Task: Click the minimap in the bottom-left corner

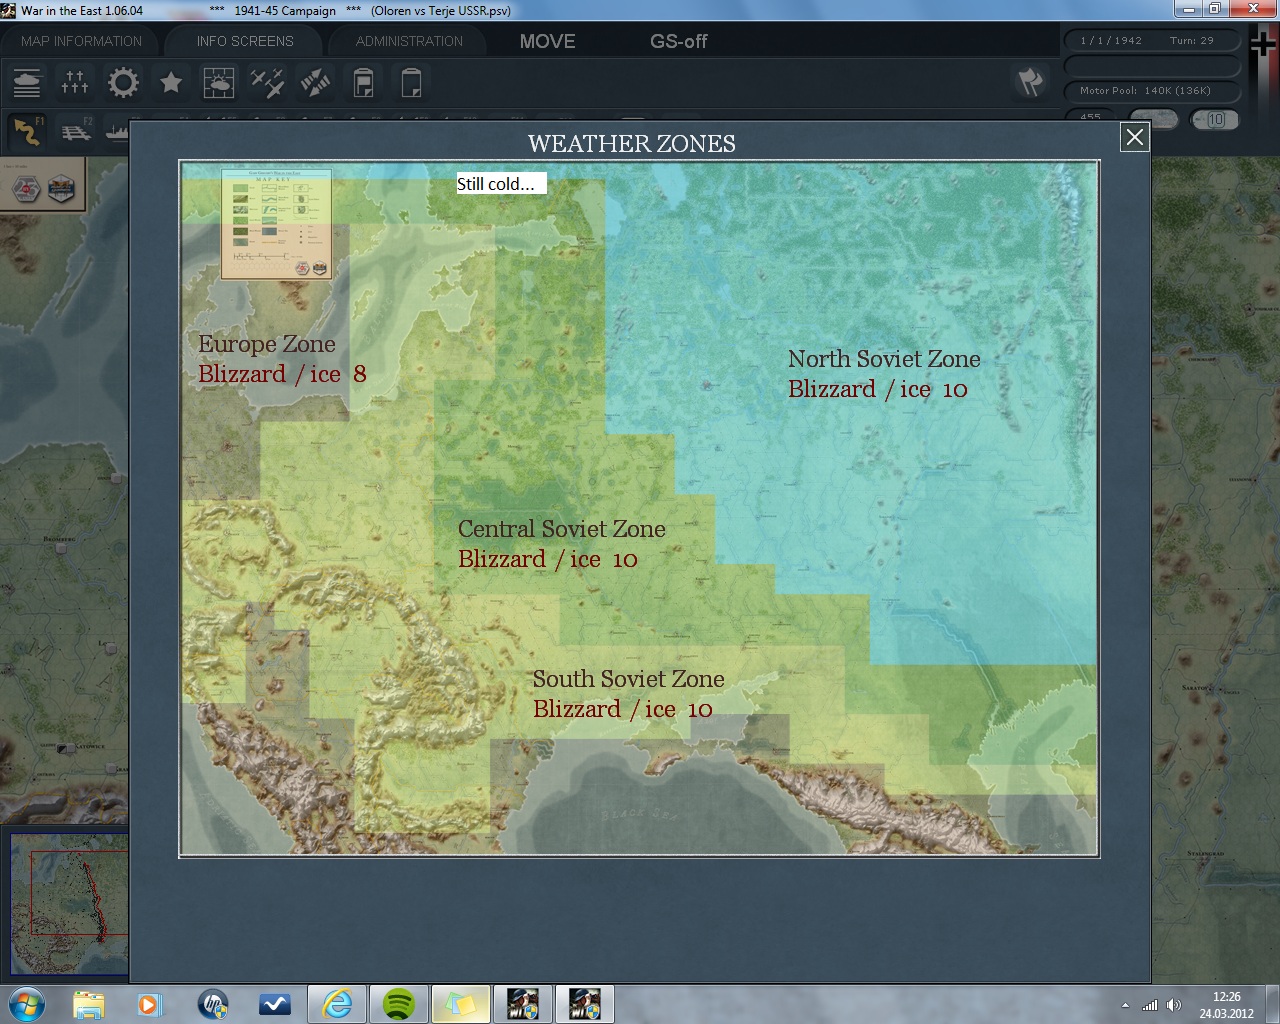Action: (69, 906)
